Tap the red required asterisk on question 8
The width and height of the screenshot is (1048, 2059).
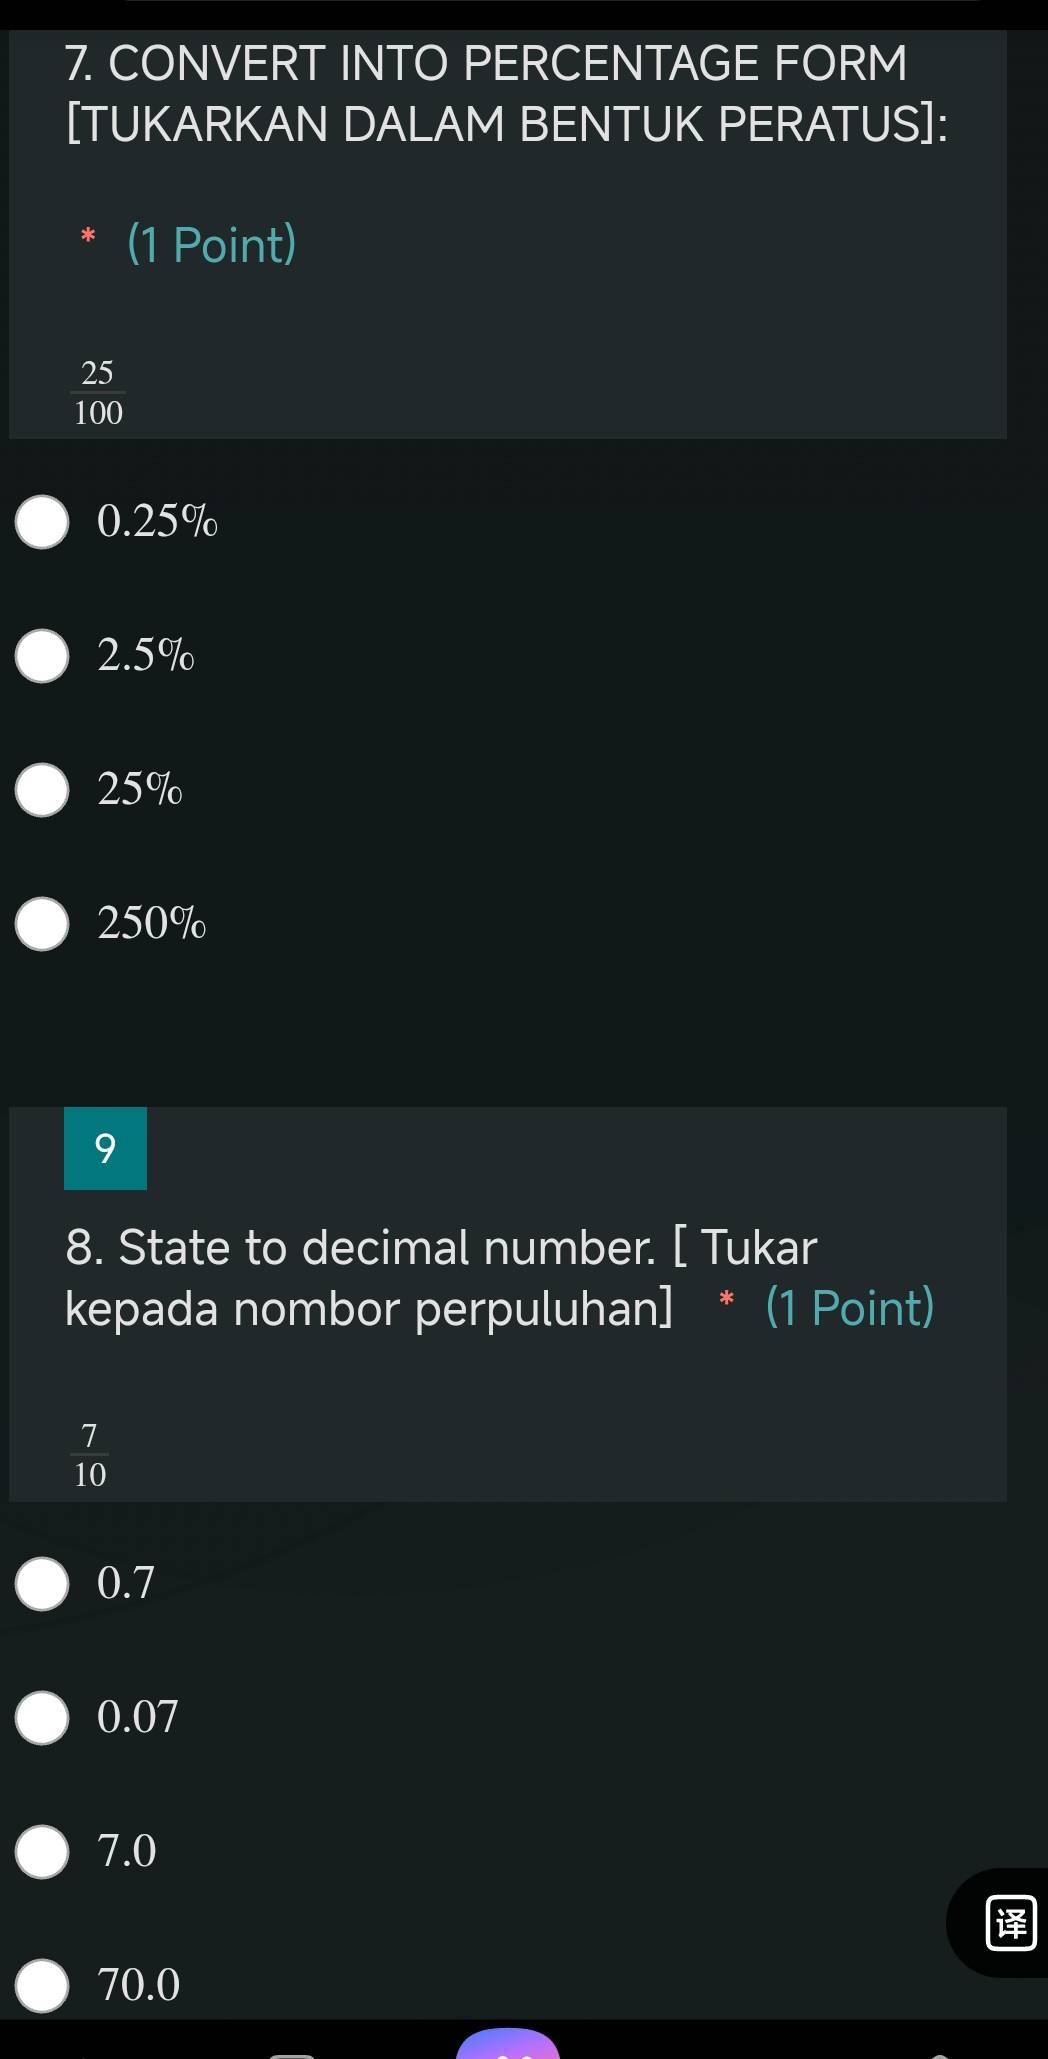point(726,1302)
